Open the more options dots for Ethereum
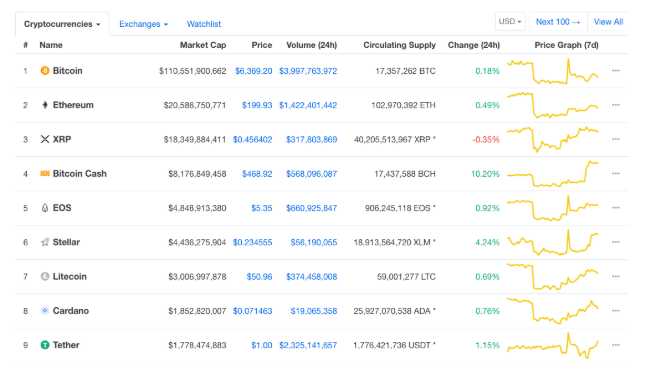This screenshot has width=649, height=372. coord(615,105)
